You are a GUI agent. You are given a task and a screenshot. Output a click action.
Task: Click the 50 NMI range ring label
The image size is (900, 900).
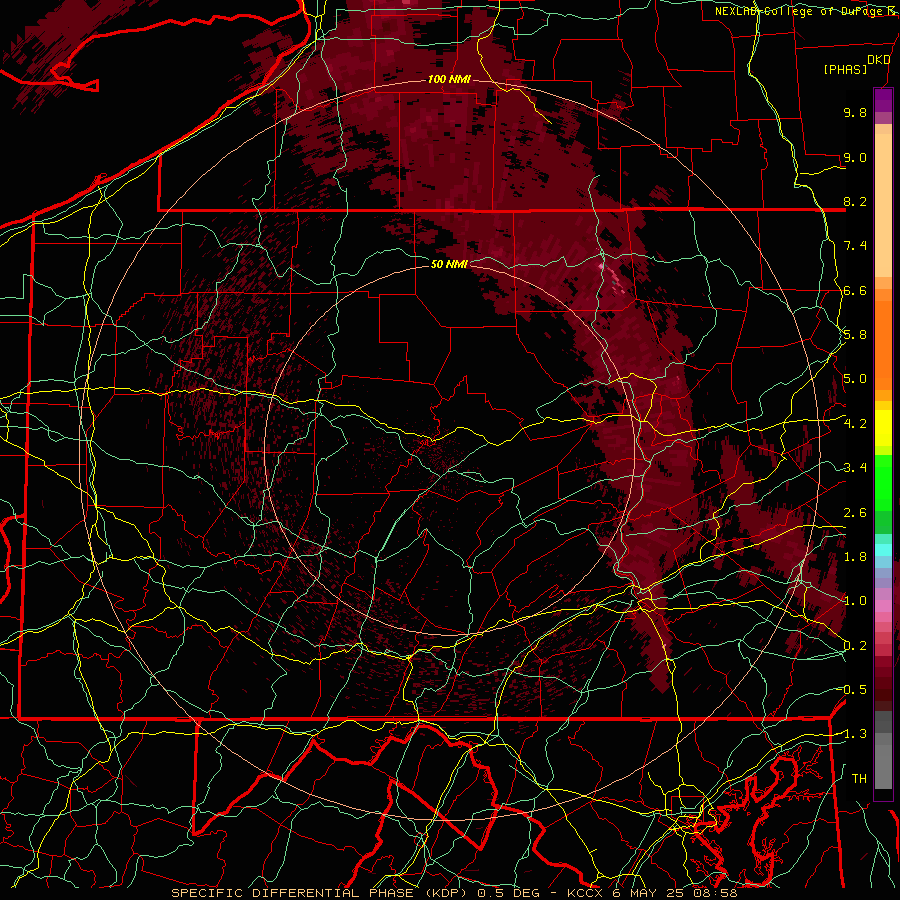point(449,264)
